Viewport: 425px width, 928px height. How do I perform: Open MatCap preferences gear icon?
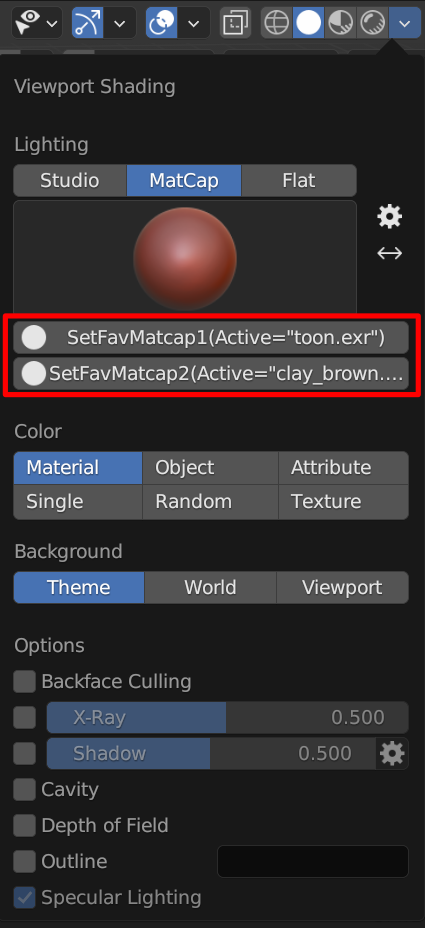tap(389, 217)
